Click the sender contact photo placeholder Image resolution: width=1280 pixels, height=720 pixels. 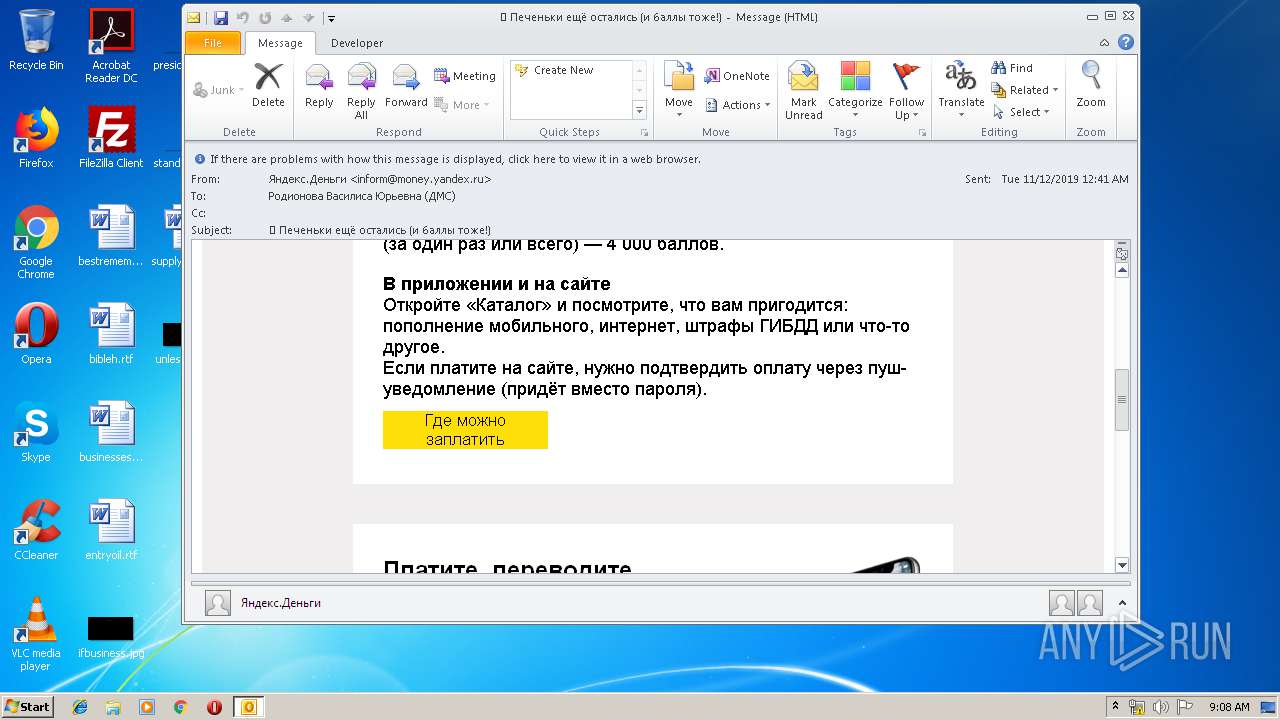click(218, 603)
